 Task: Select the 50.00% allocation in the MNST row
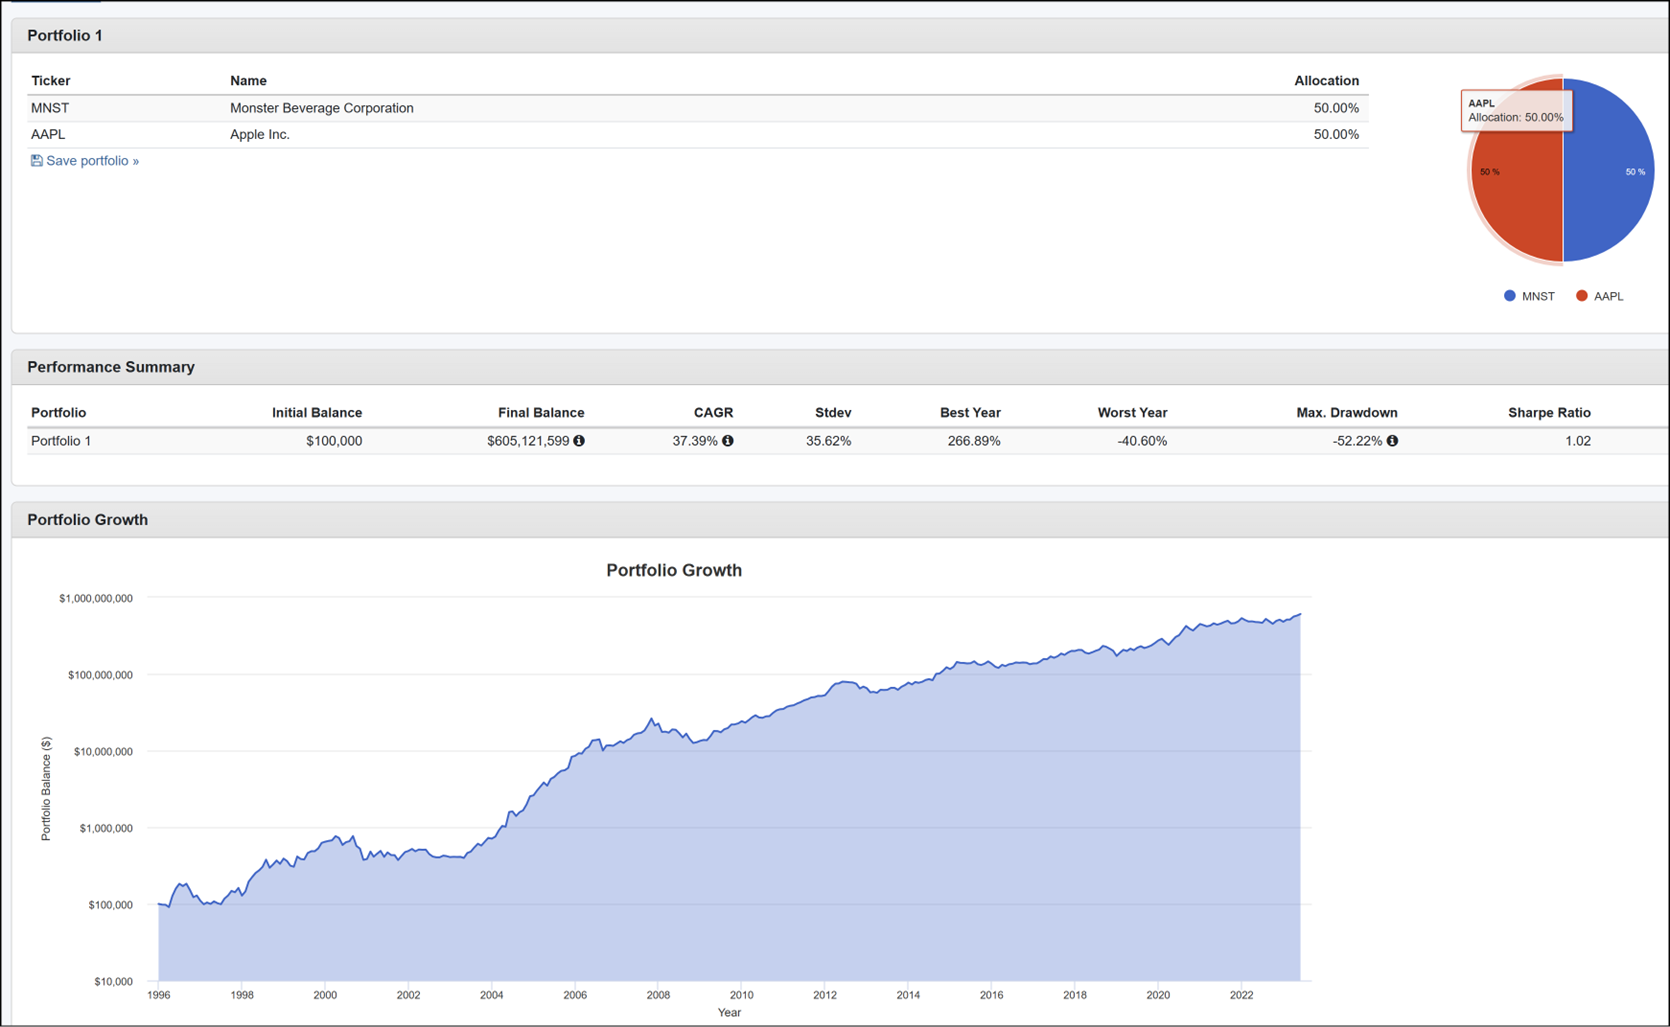coord(1336,108)
